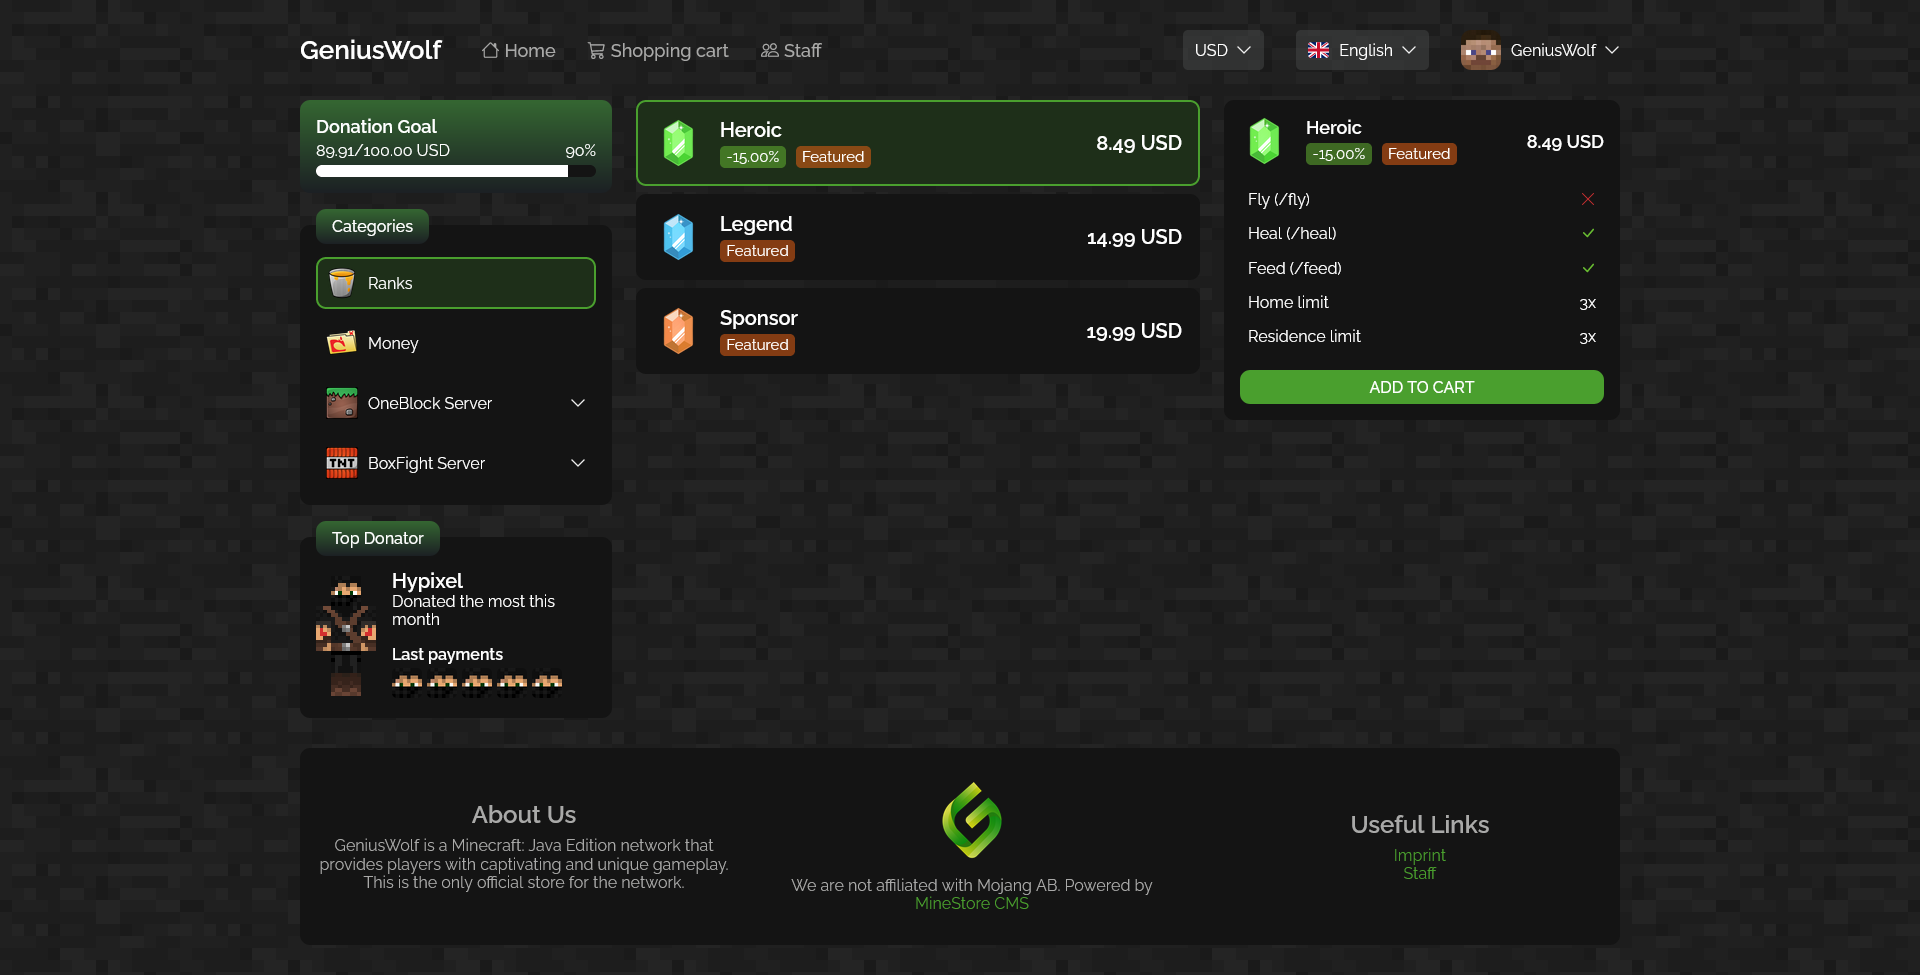Click the Money category folder icon

point(341,343)
